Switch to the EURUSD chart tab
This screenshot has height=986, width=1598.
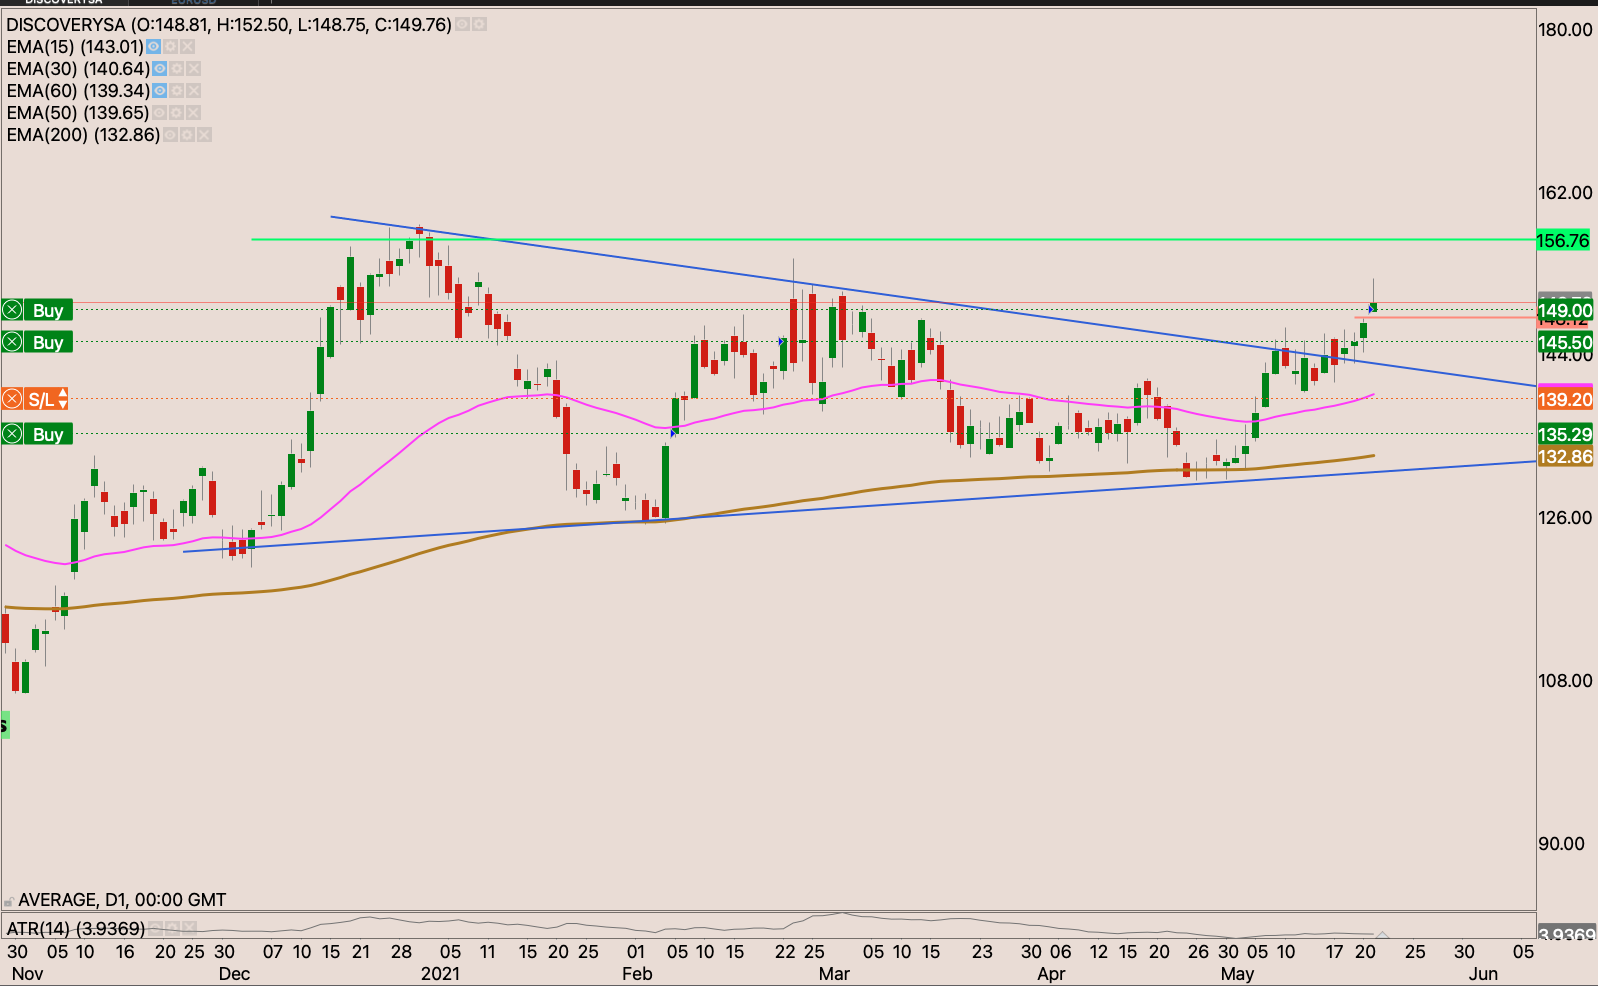194,3
